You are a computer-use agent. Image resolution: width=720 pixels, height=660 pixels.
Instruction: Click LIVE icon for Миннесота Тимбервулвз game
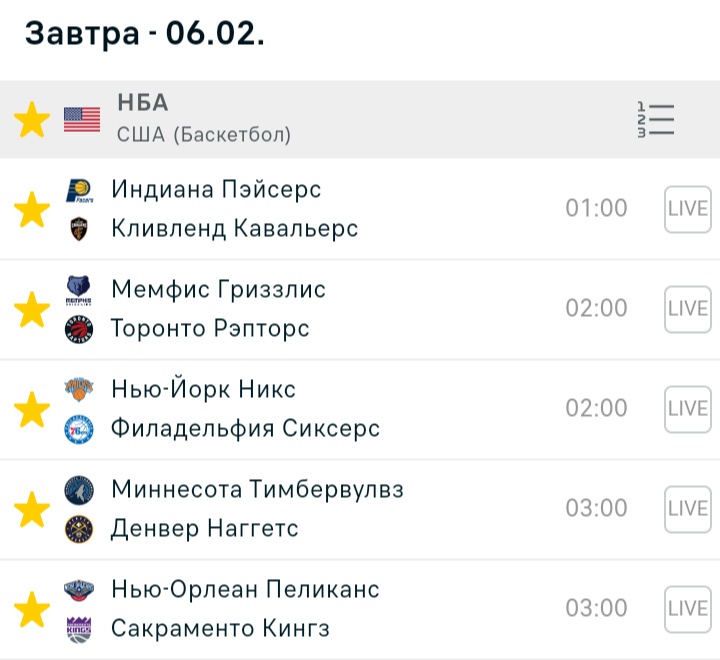point(687,509)
